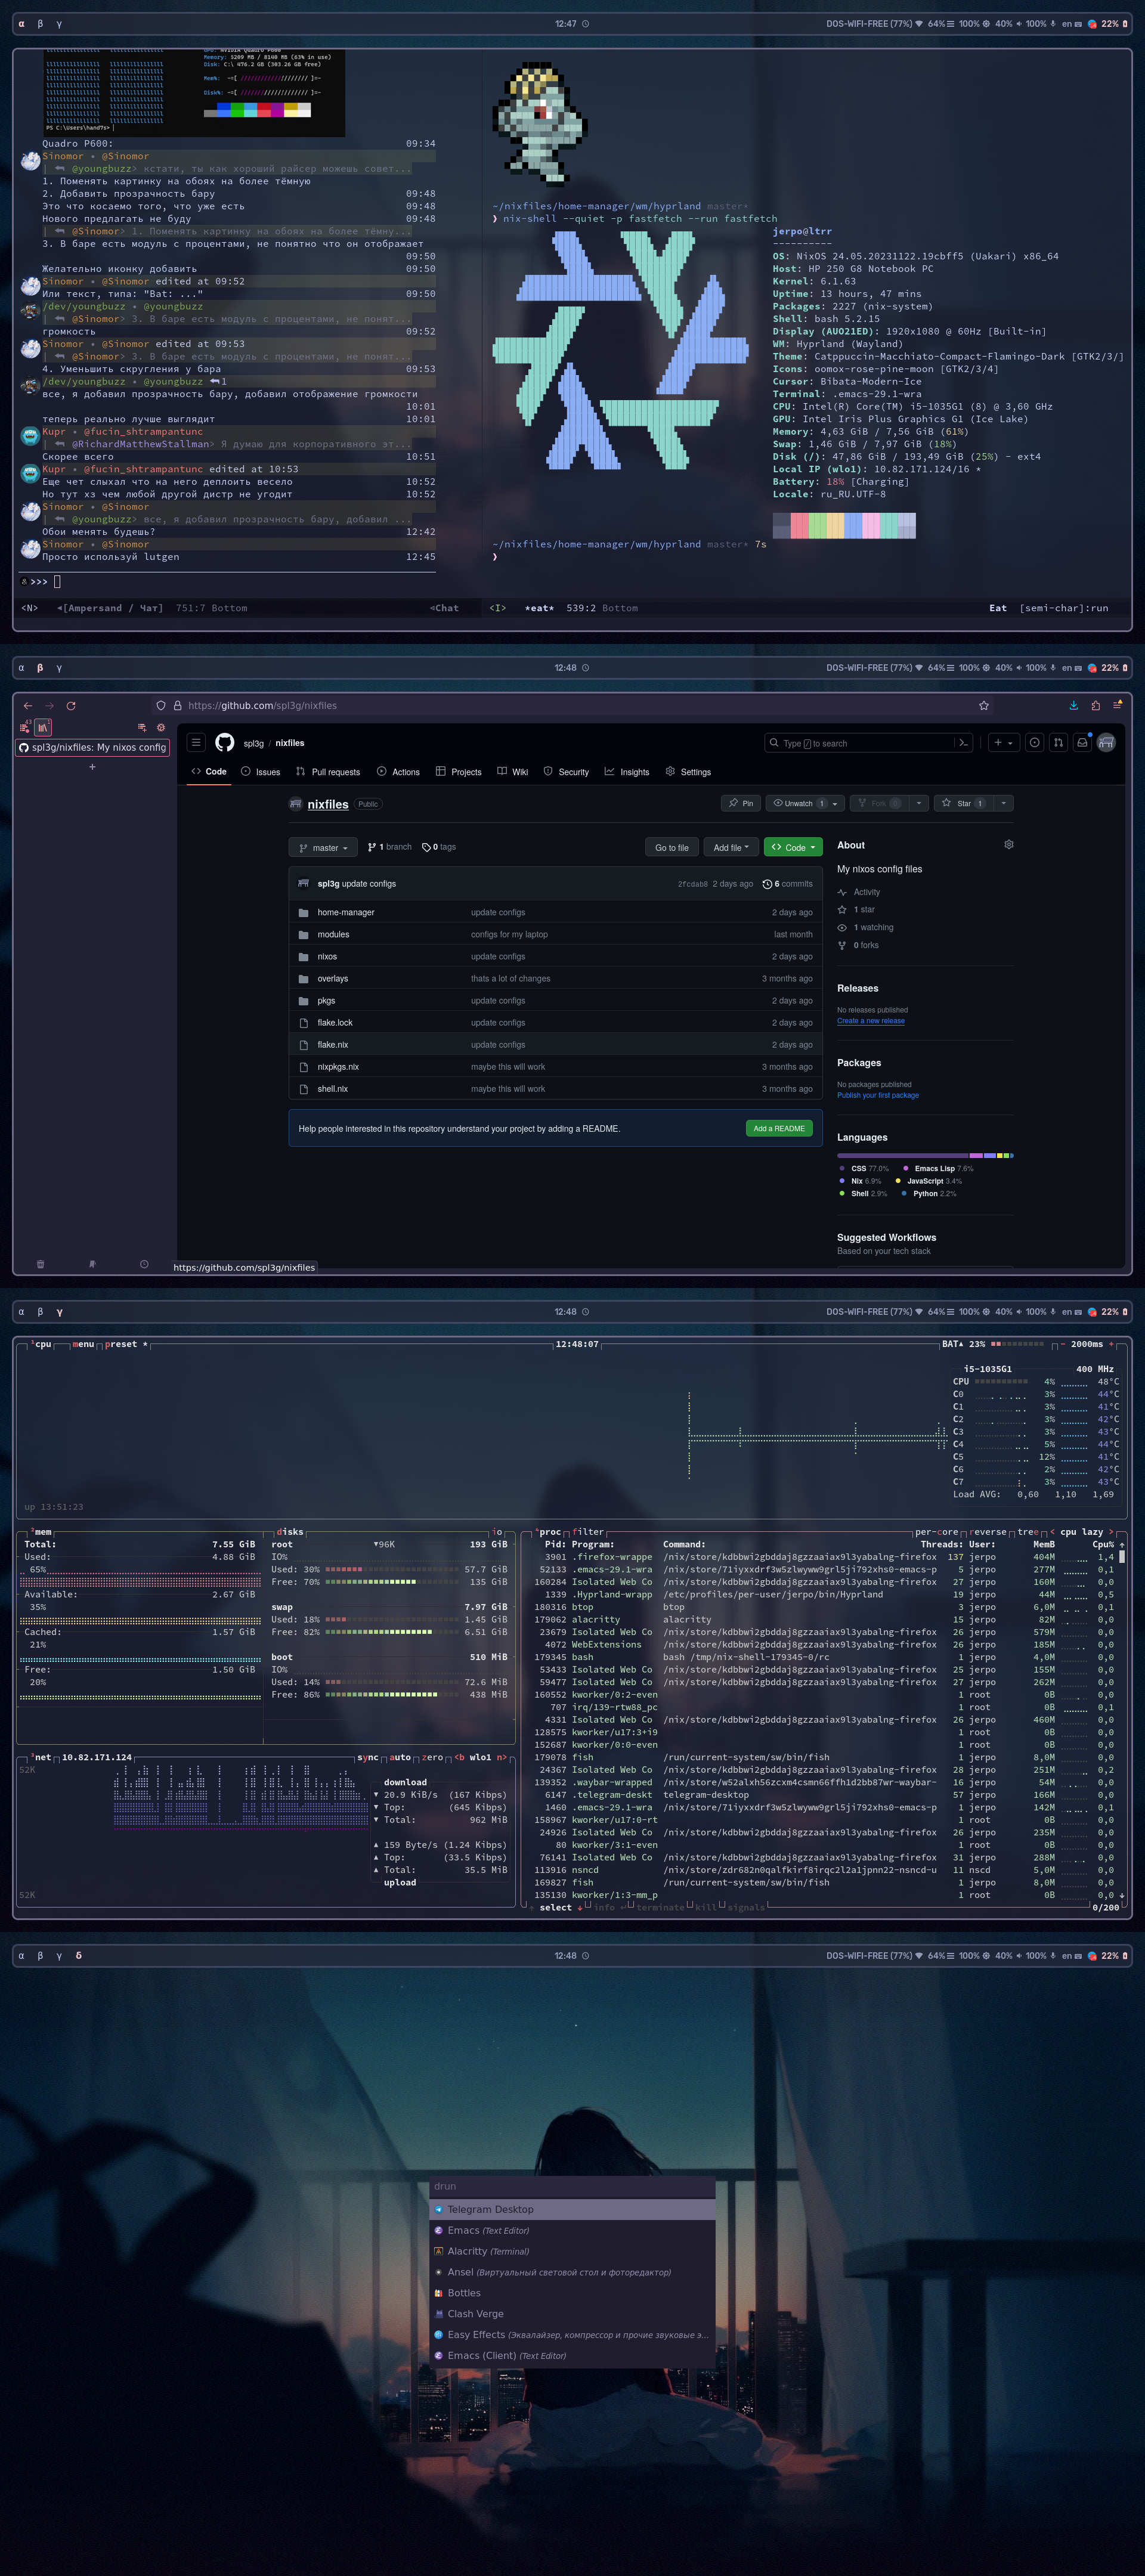Click the BAT 23% meter in btop
Screen dimensions: 1145x2576
[x=993, y=1344]
